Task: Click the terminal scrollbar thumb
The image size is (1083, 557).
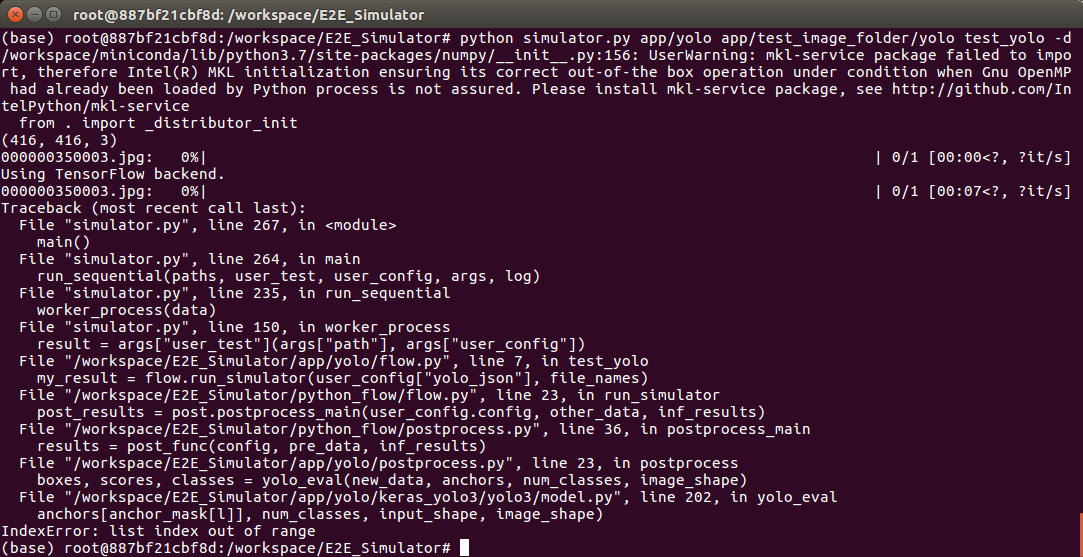Action: click(x=1081, y=535)
